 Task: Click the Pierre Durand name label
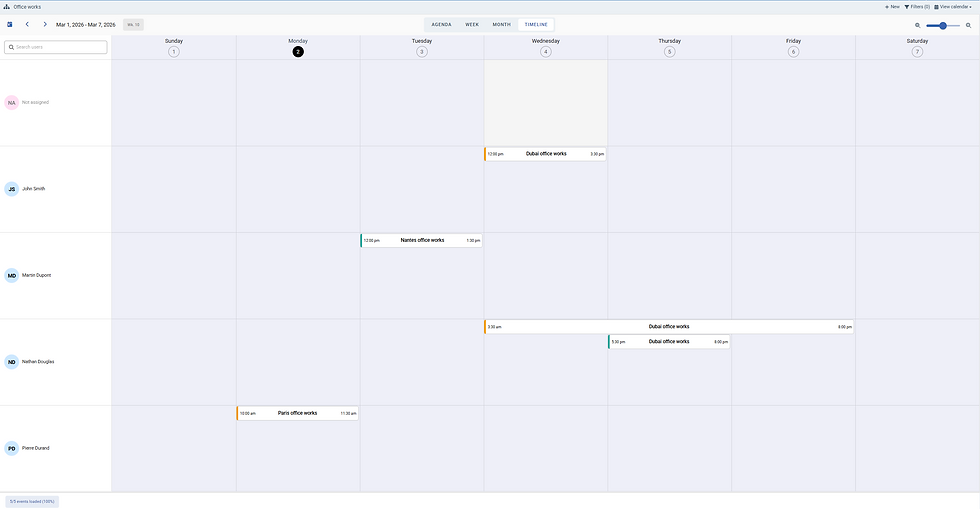[x=36, y=448]
